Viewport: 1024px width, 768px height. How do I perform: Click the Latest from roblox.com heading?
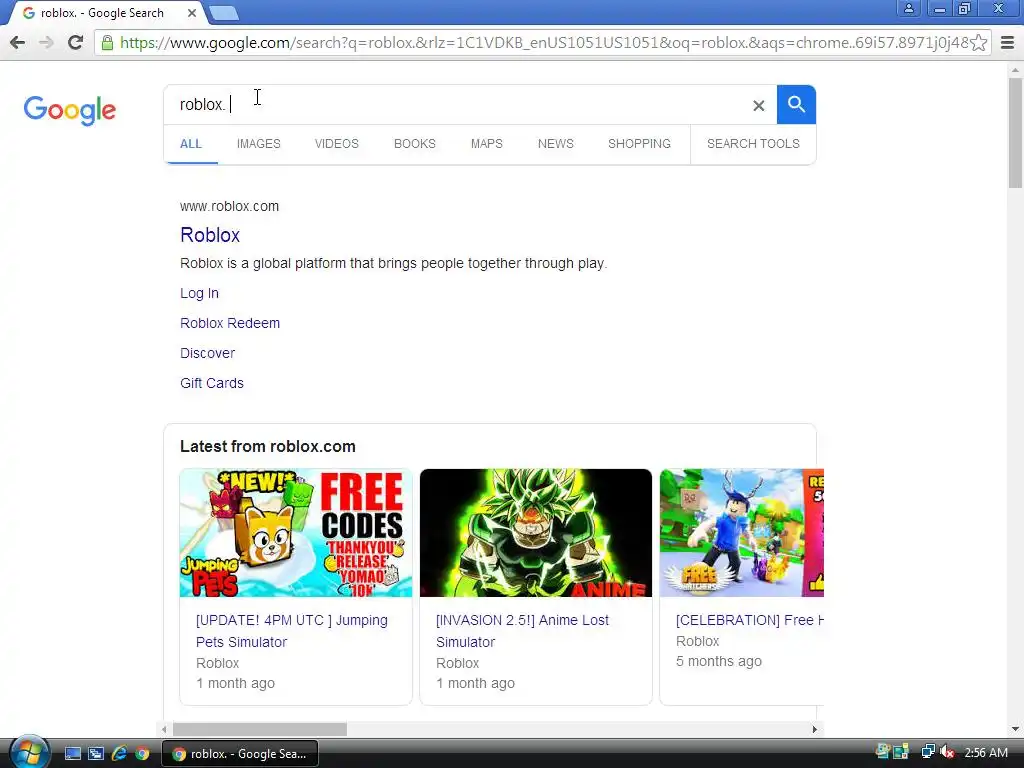(268, 447)
